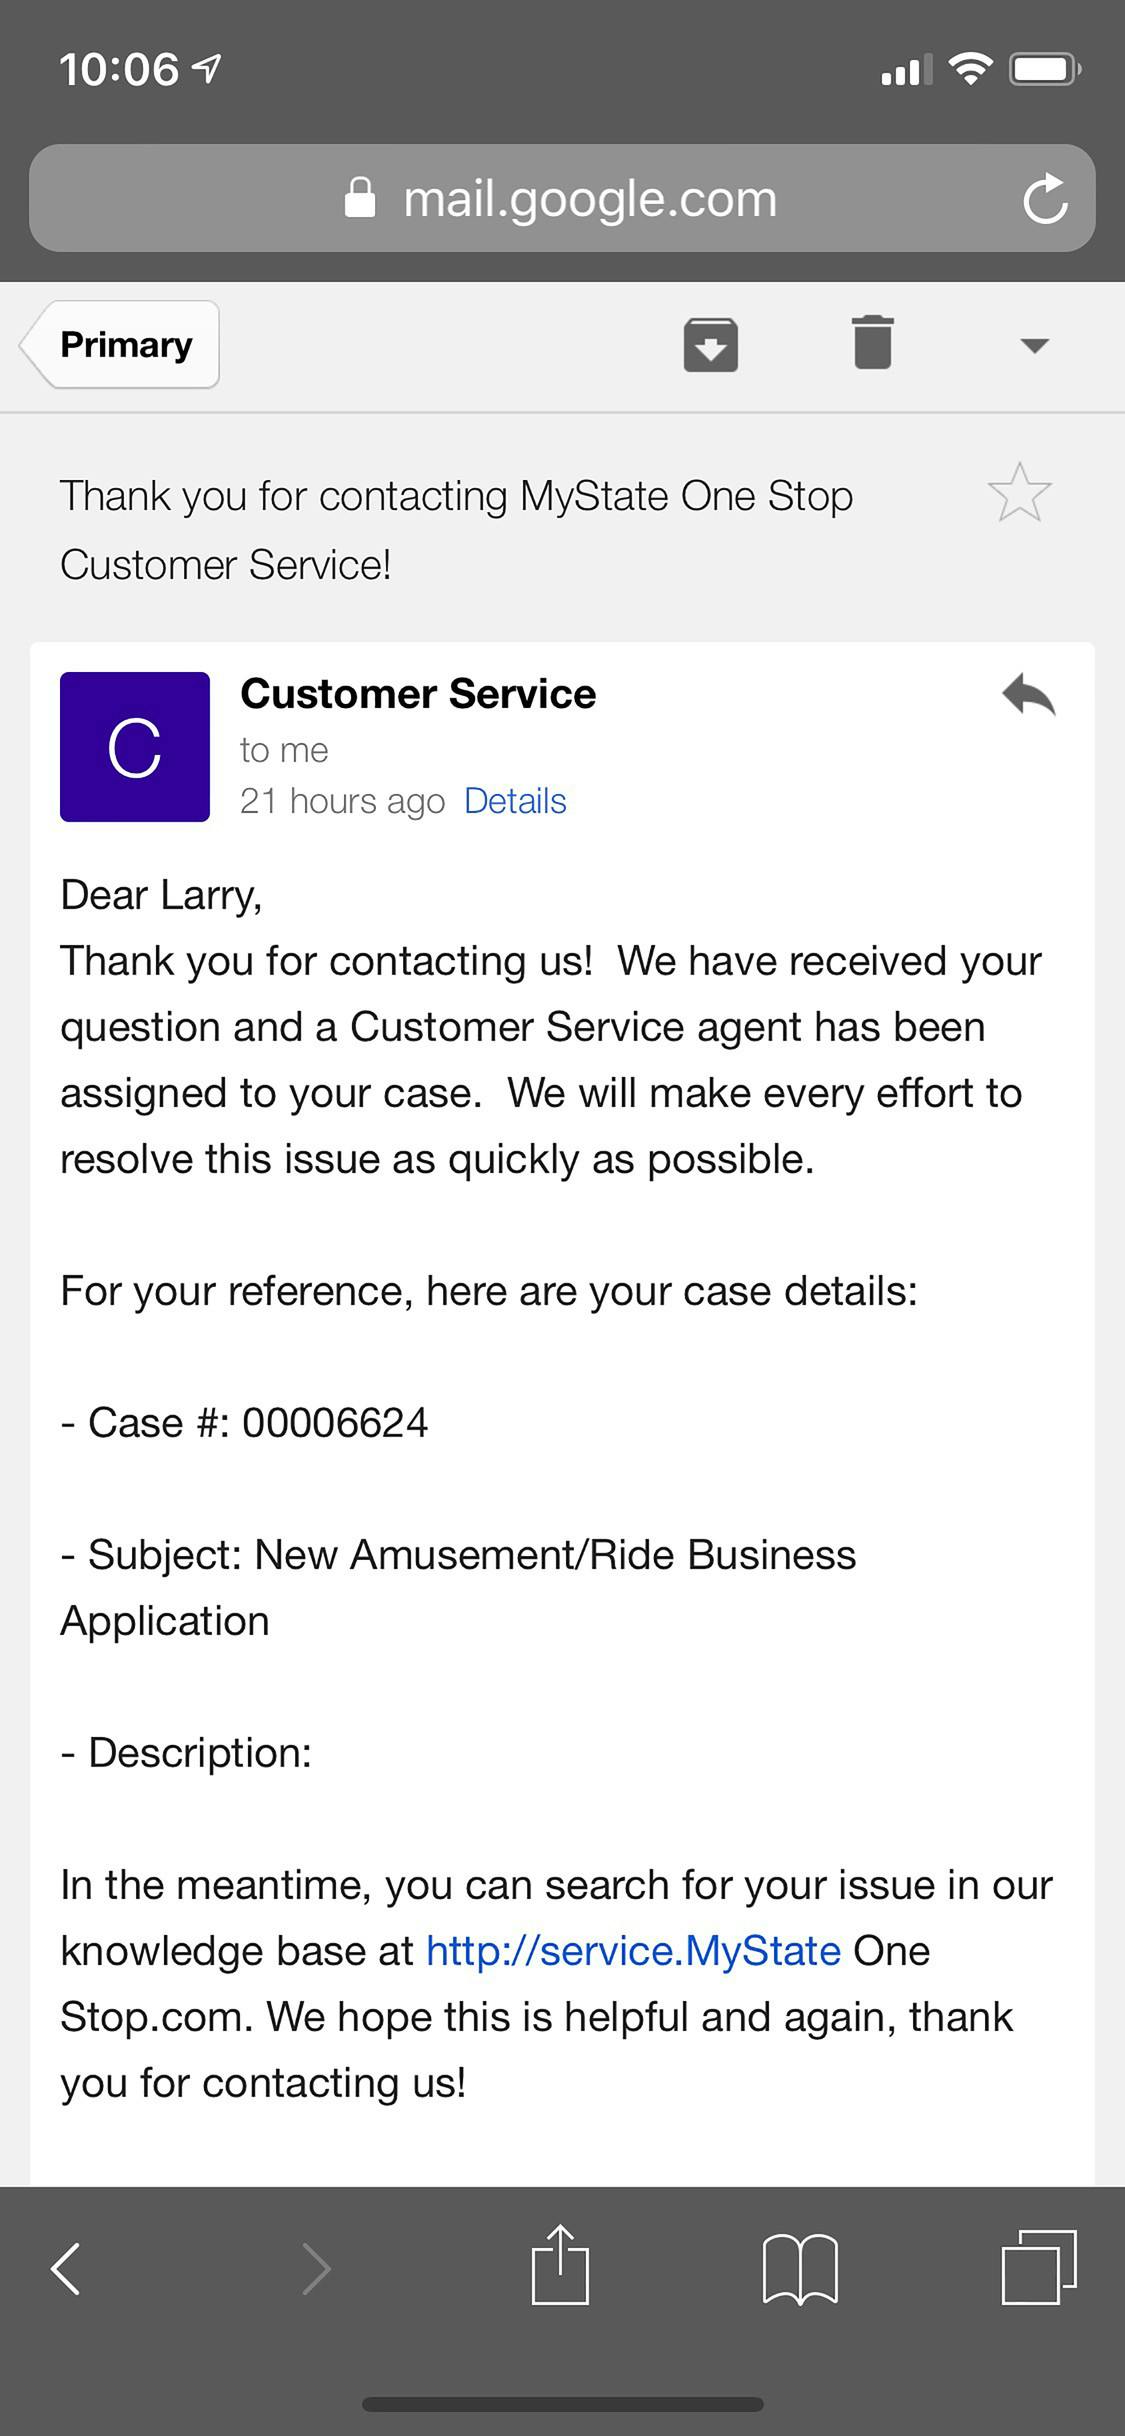The image size is (1125, 2436).
Task: Return to the Primary inbox
Action: pyautogui.click(x=122, y=345)
